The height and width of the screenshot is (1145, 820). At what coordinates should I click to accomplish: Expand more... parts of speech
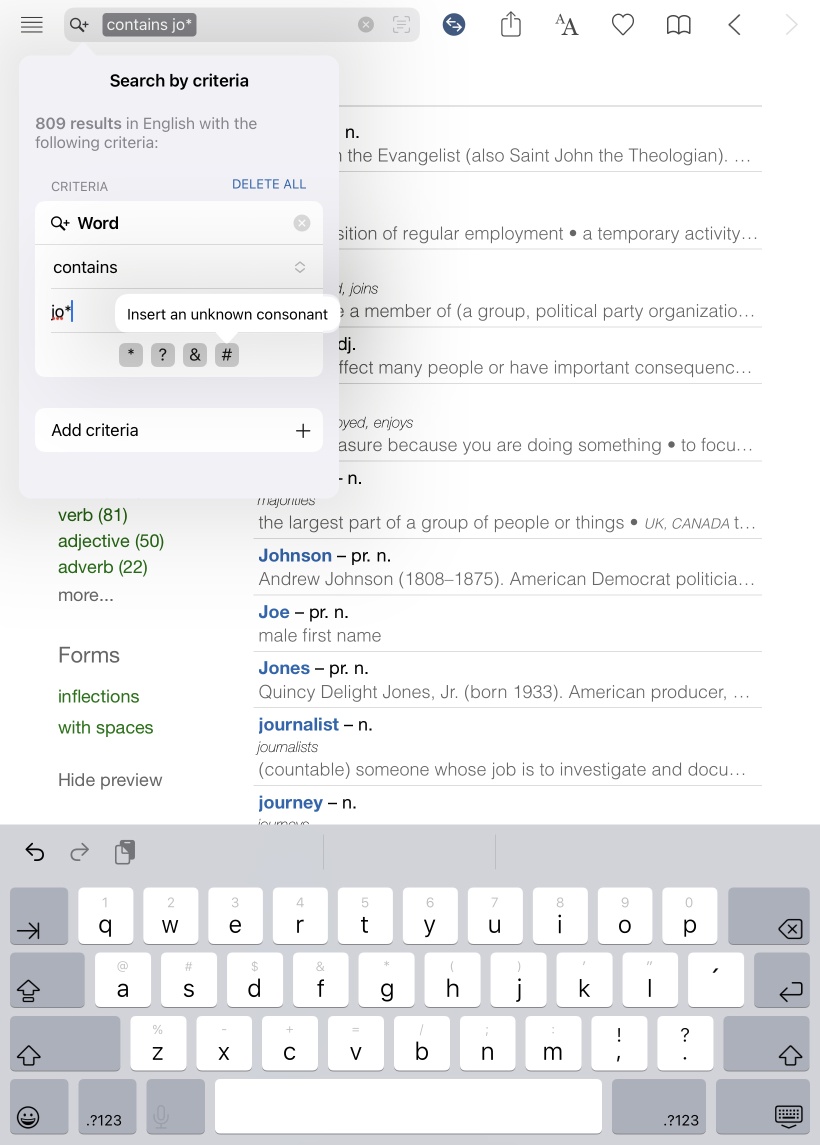coord(86,595)
